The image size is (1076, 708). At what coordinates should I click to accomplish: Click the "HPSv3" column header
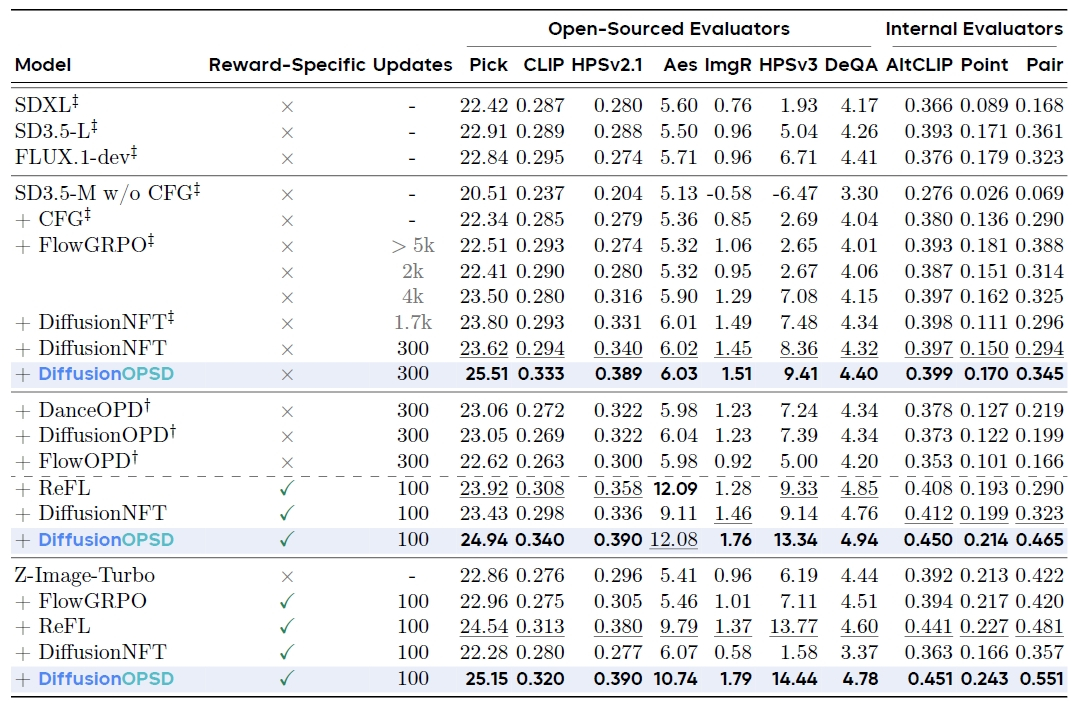[788, 64]
